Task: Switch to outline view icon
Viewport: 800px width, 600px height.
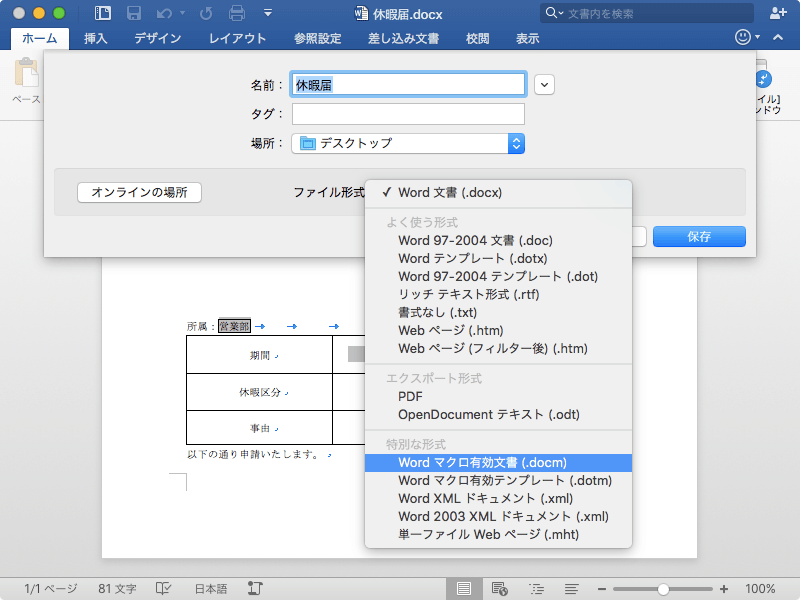Action: coord(536,589)
